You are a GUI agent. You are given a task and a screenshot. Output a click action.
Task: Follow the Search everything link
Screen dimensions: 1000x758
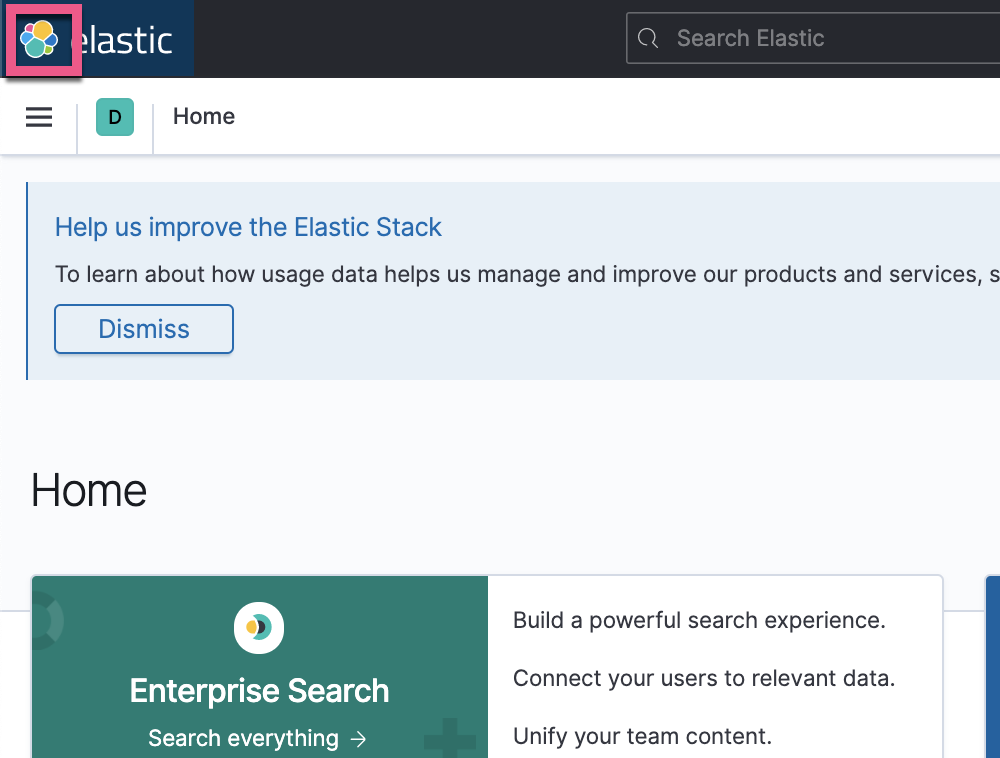coord(258,738)
